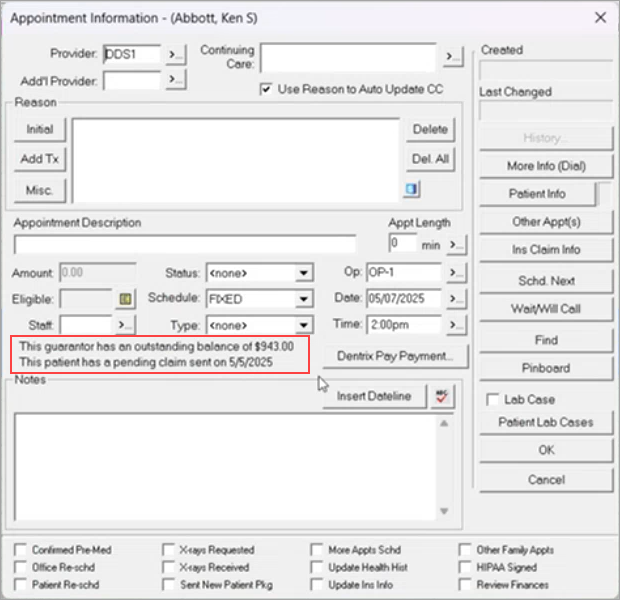Open Ins Claim Info

click(546, 250)
